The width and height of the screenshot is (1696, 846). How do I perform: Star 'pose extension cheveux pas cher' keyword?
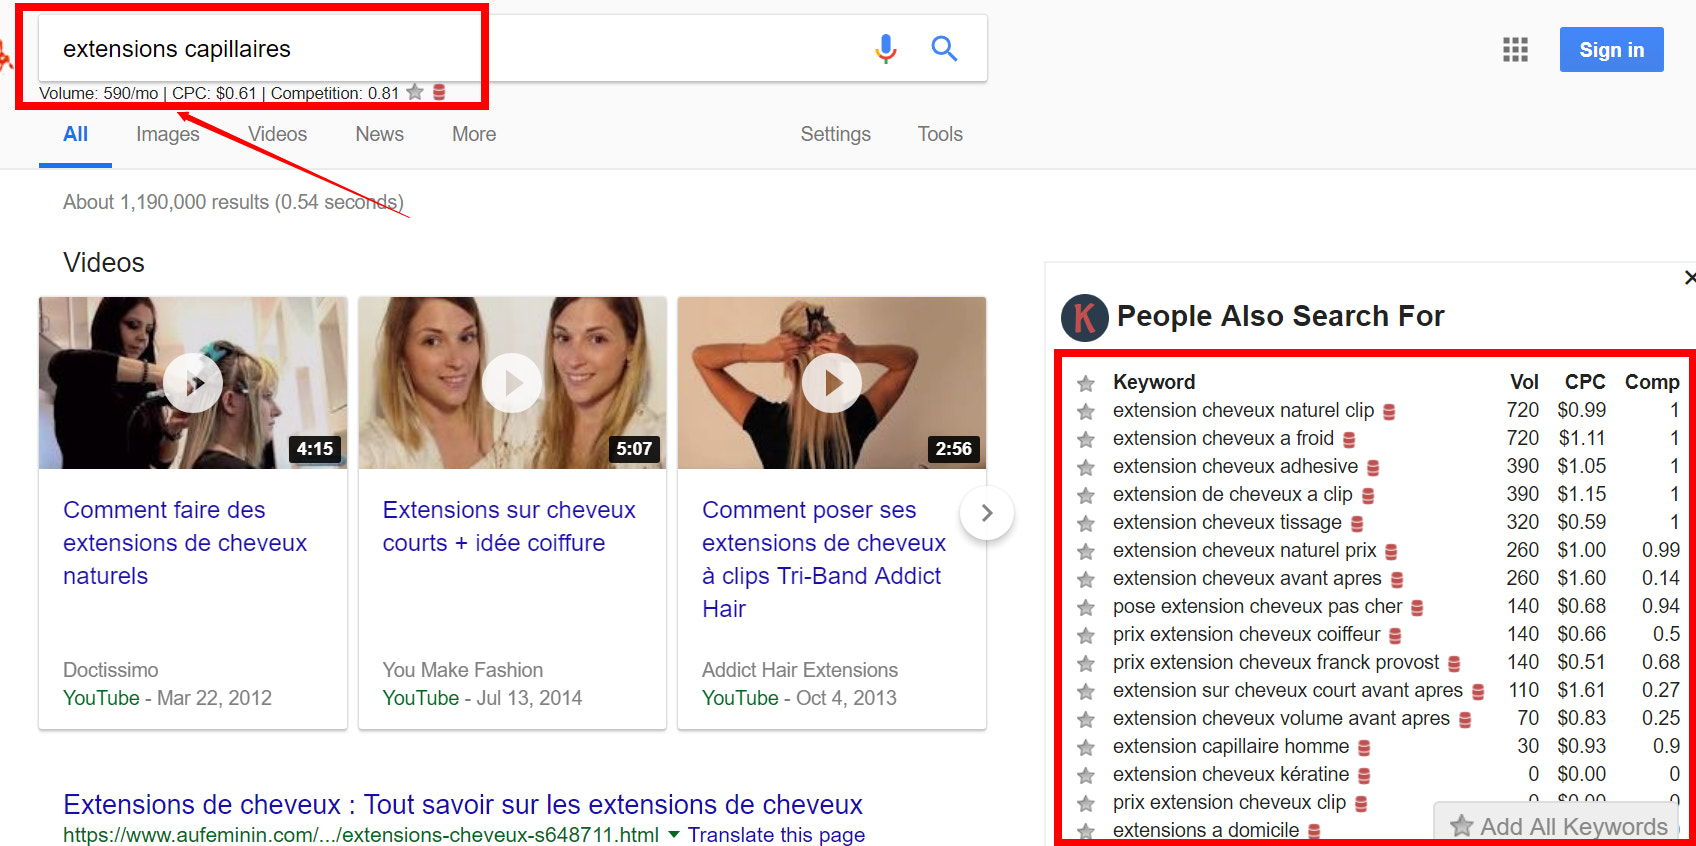[x=1085, y=607]
